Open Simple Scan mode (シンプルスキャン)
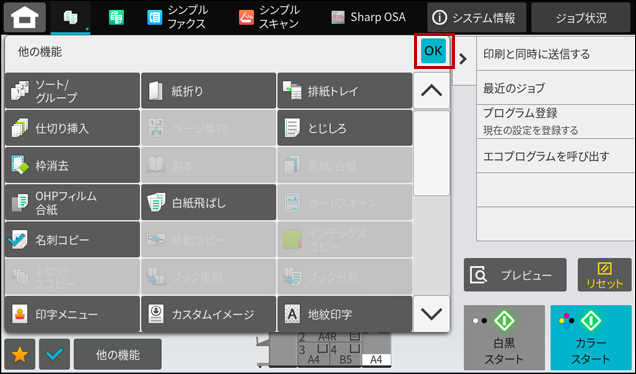636x374 pixels. coord(269,17)
